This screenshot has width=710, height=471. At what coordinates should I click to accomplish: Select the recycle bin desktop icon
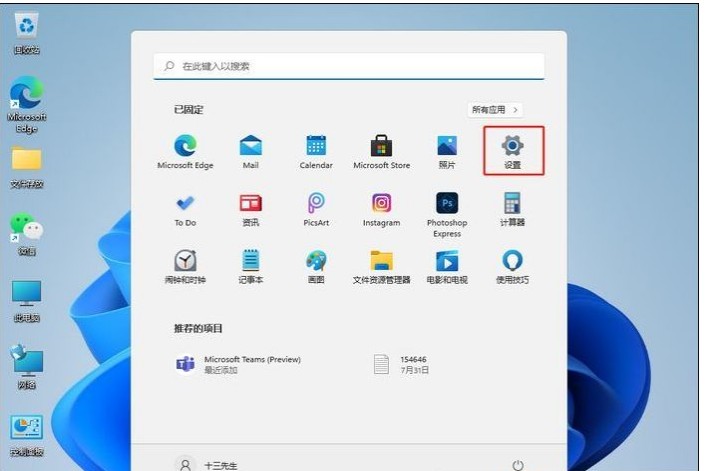[27, 34]
